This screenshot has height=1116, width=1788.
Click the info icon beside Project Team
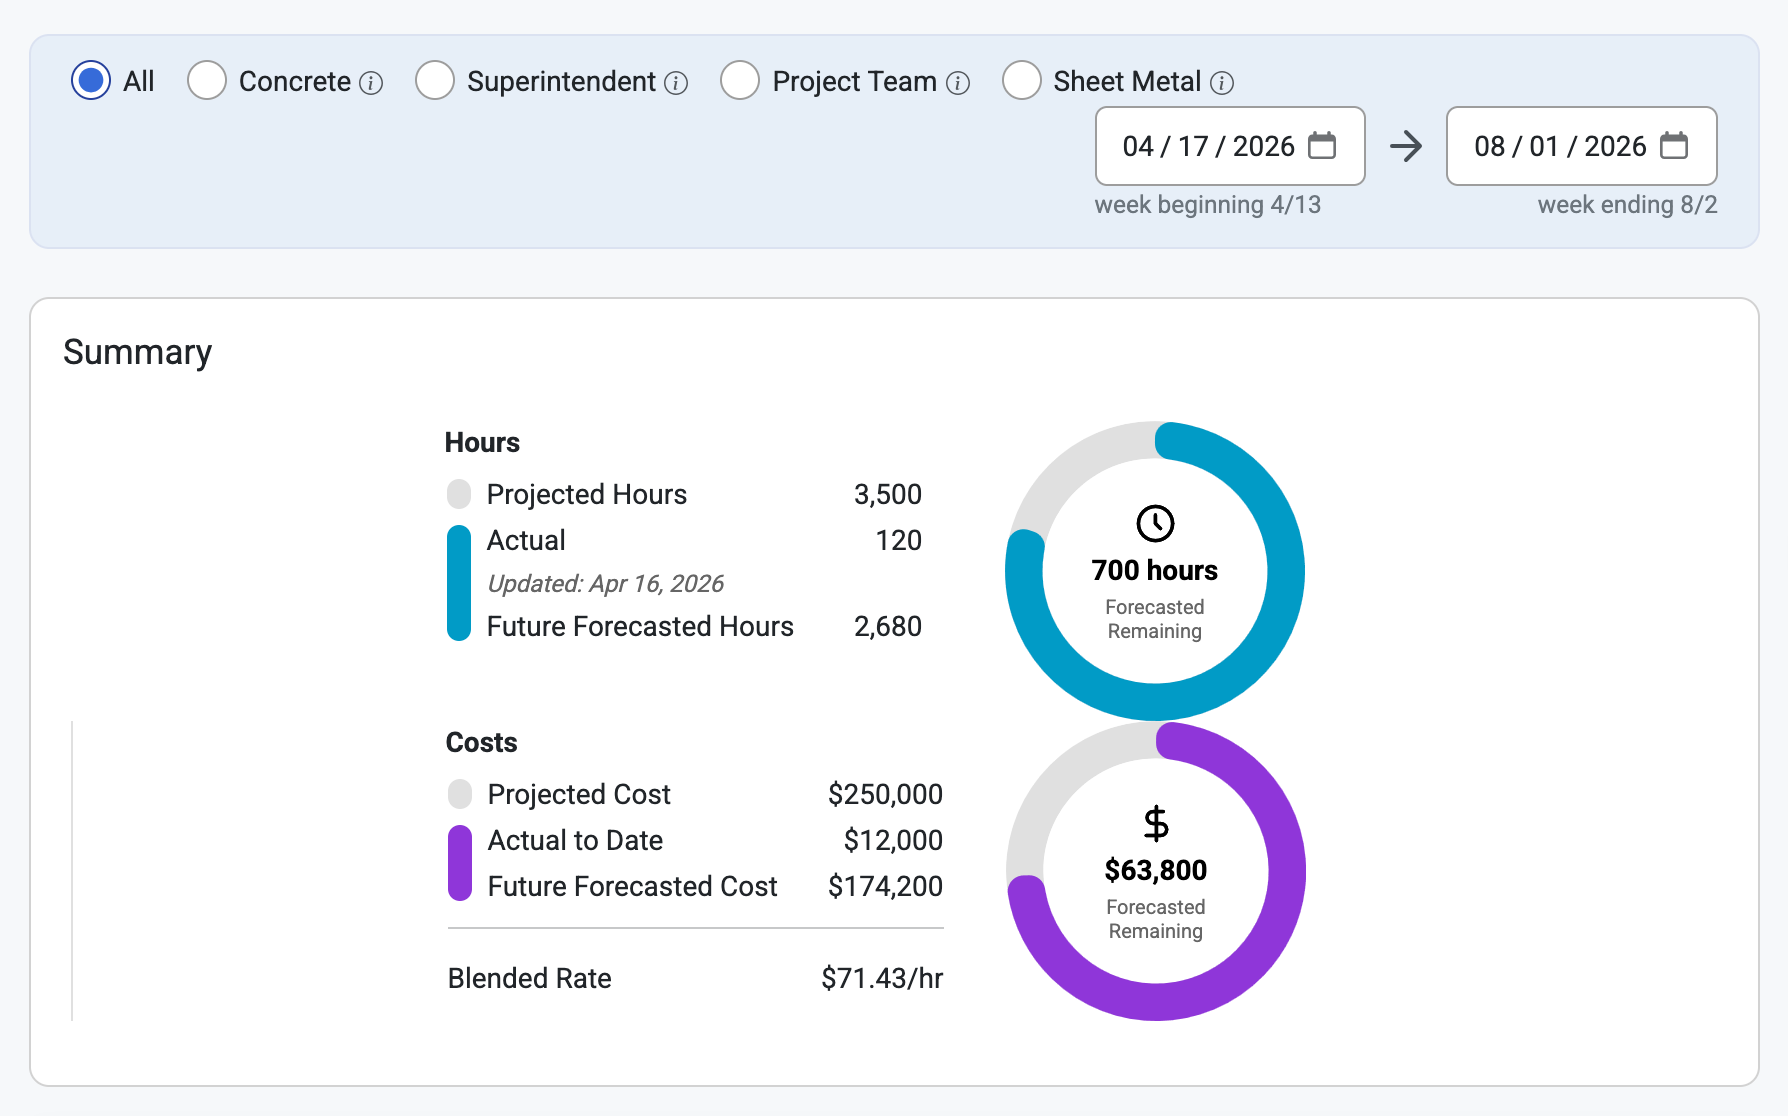(958, 83)
